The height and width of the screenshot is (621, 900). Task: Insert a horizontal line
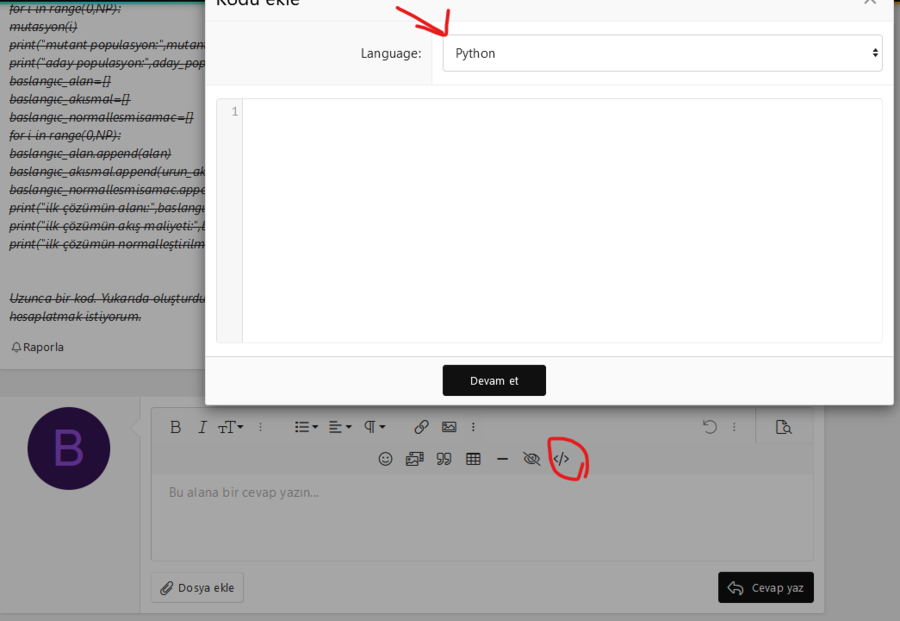click(x=502, y=459)
